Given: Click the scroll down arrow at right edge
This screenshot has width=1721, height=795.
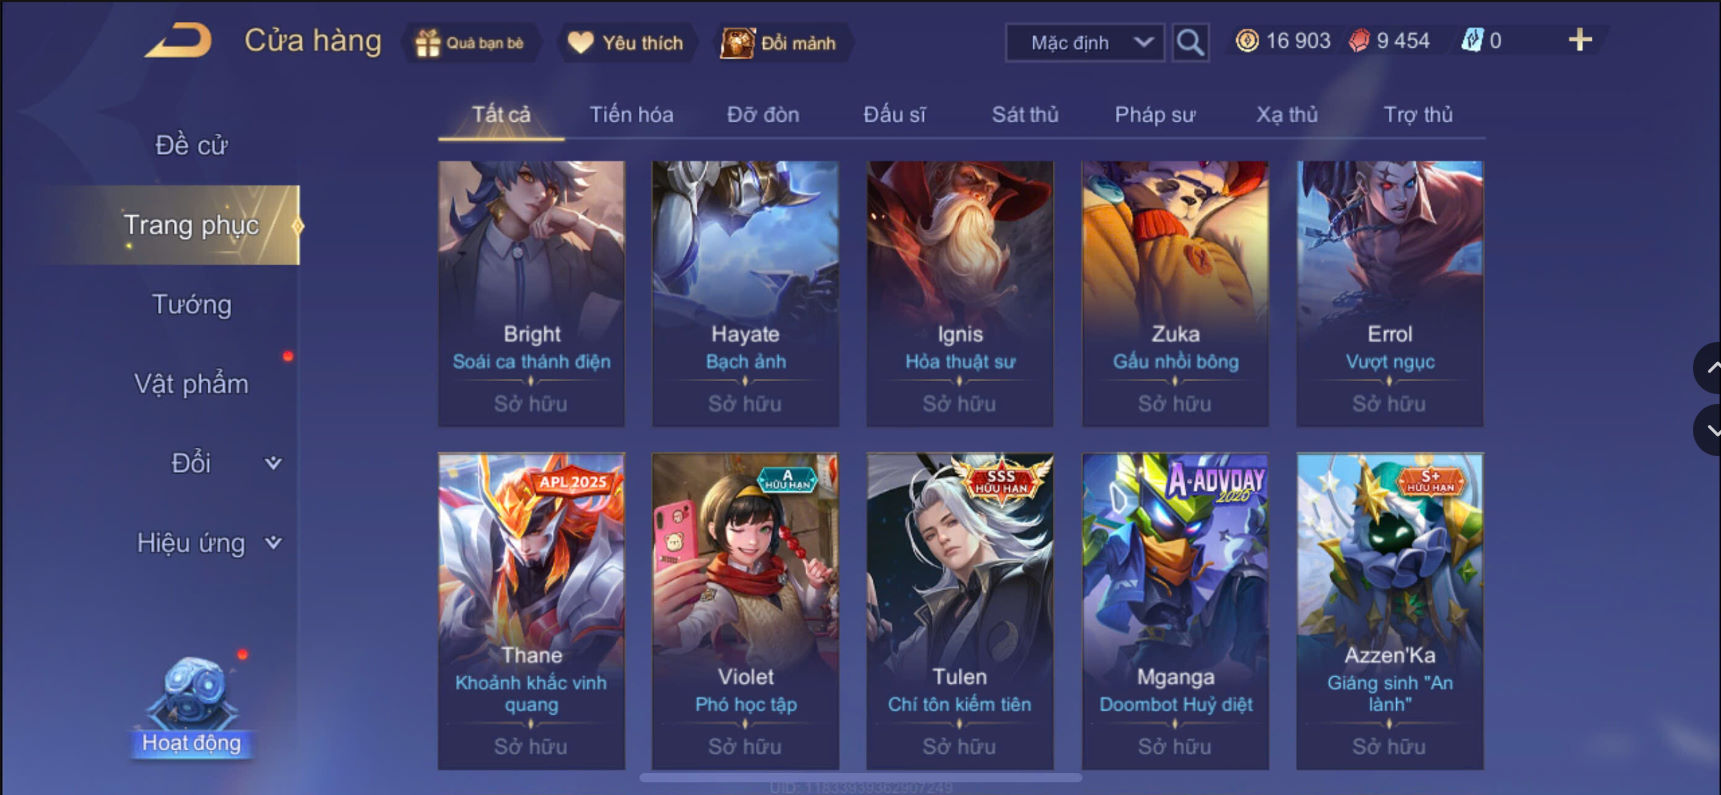Looking at the screenshot, I should 1709,430.
